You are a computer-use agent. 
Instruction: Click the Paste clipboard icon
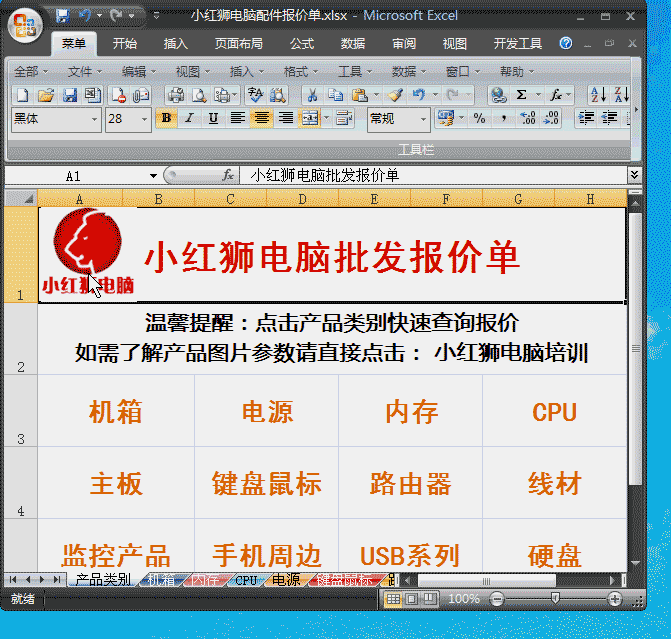pyautogui.click(x=360, y=95)
